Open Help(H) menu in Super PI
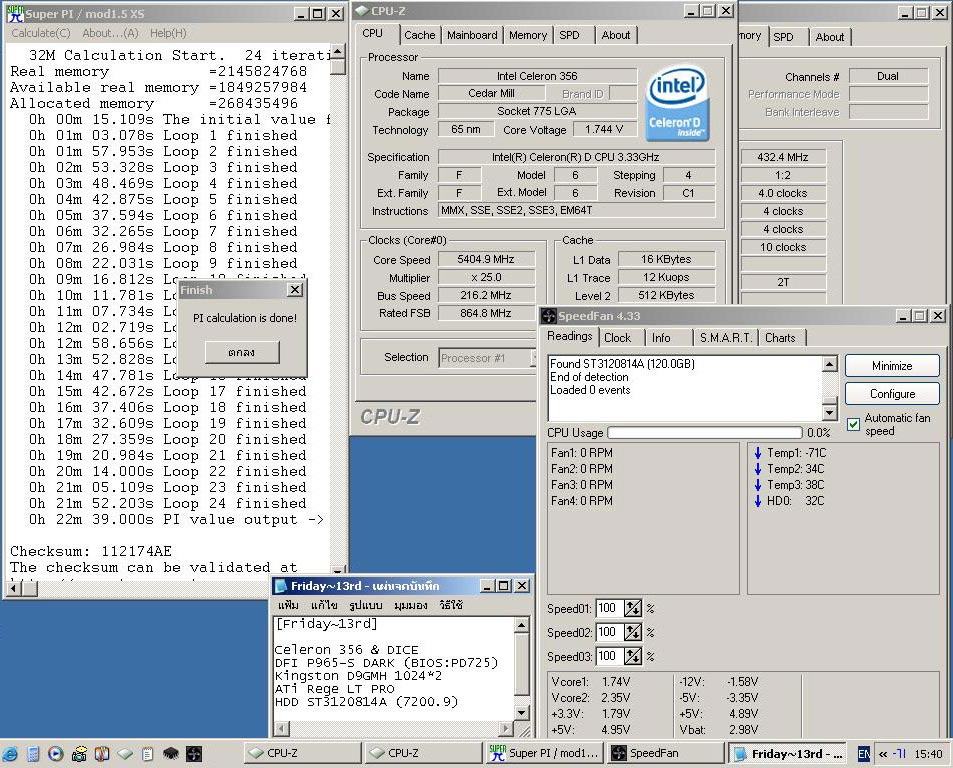This screenshot has height=768, width=953. 168,33
